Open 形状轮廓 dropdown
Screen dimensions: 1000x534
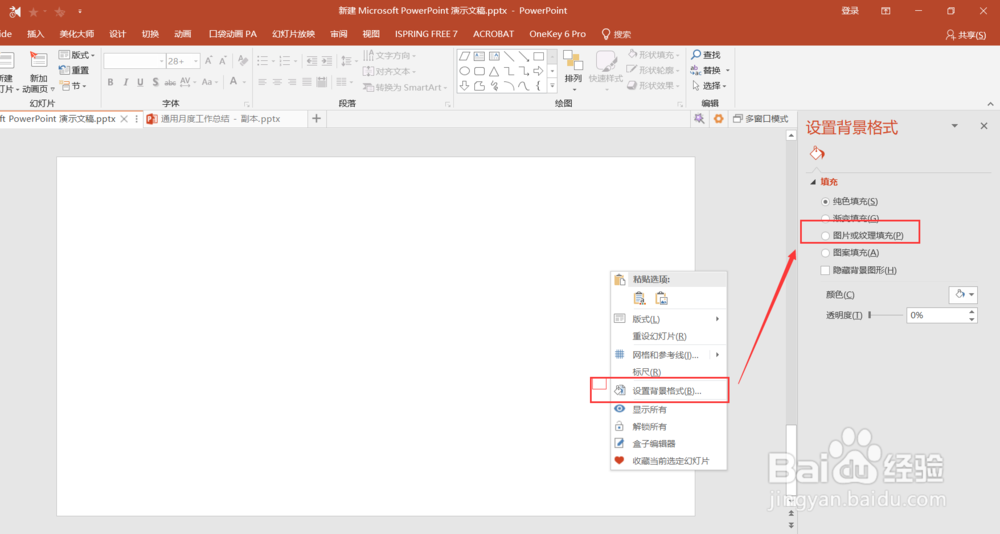[654, 70]
